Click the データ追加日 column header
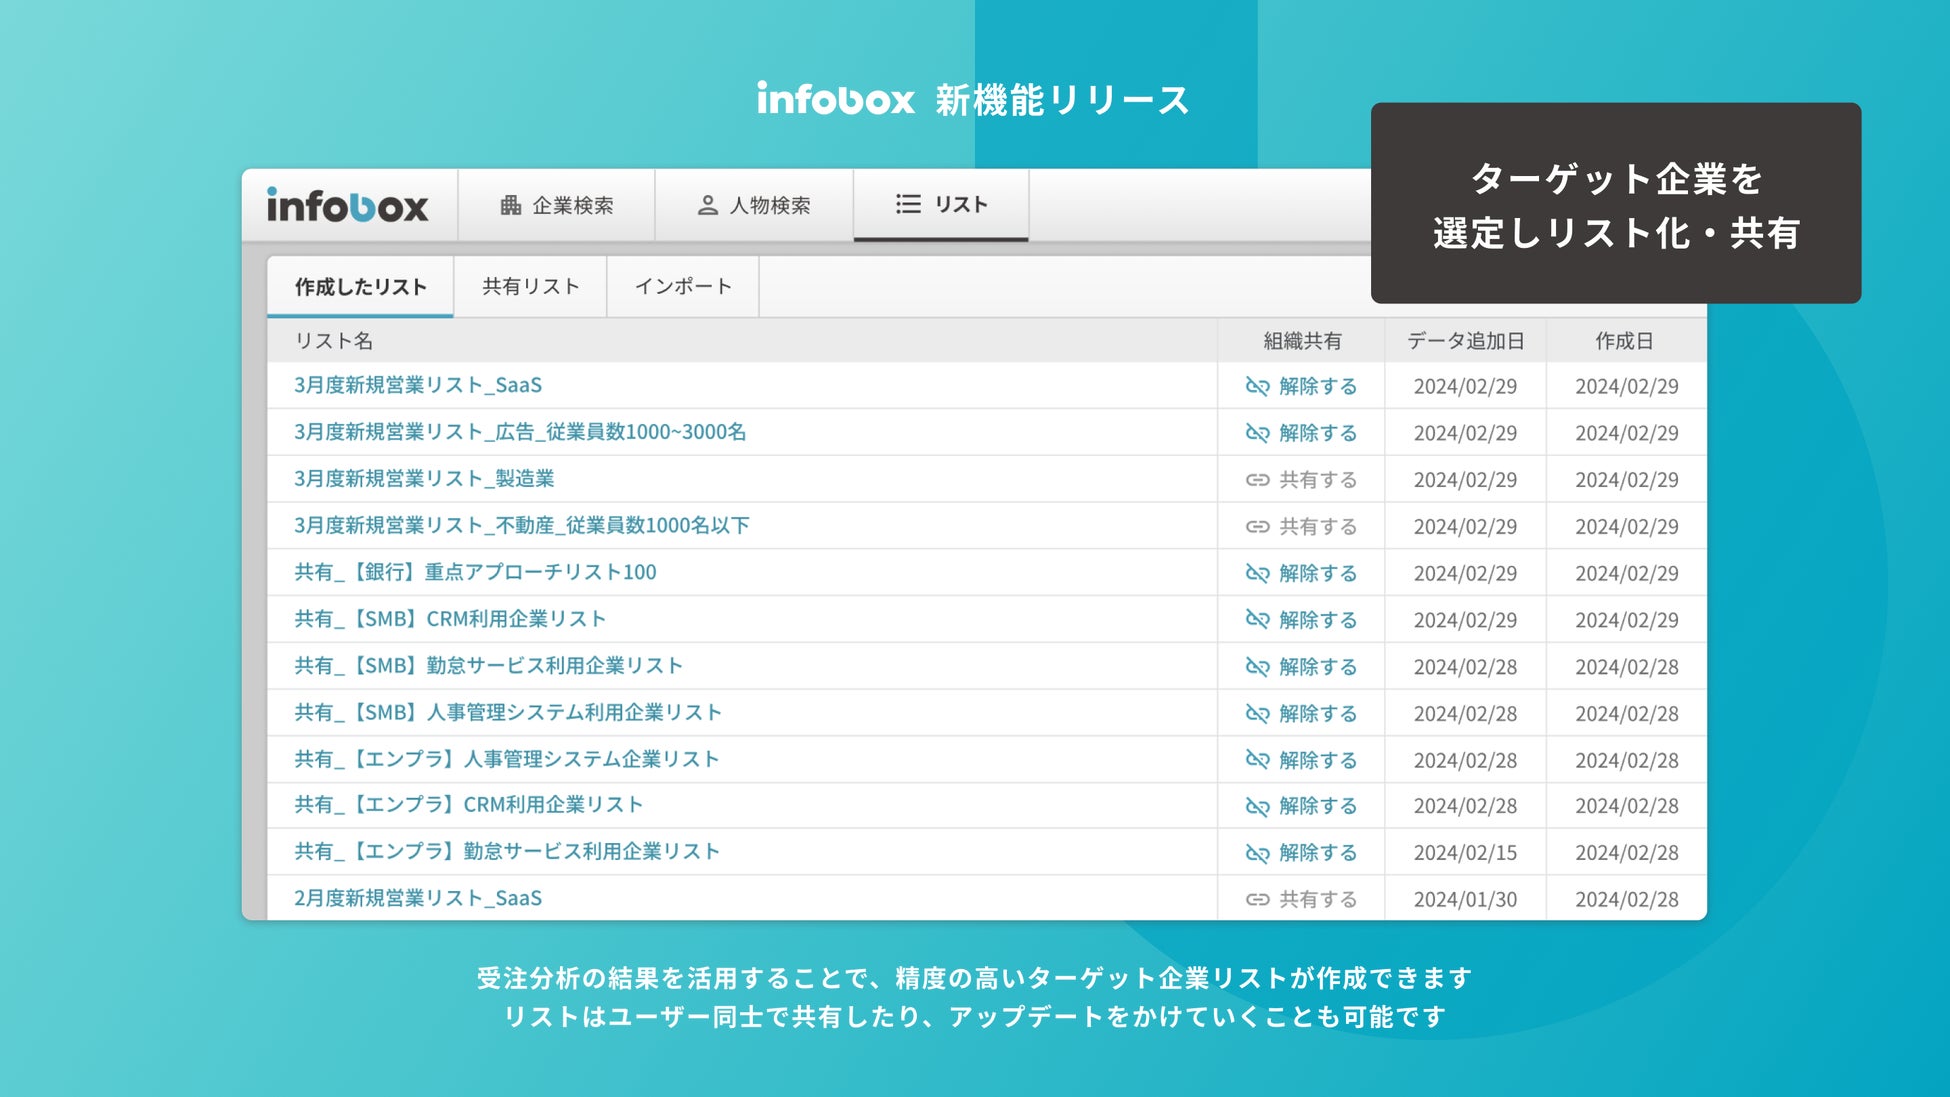 pyautogui.click(x=1465, y=341)
